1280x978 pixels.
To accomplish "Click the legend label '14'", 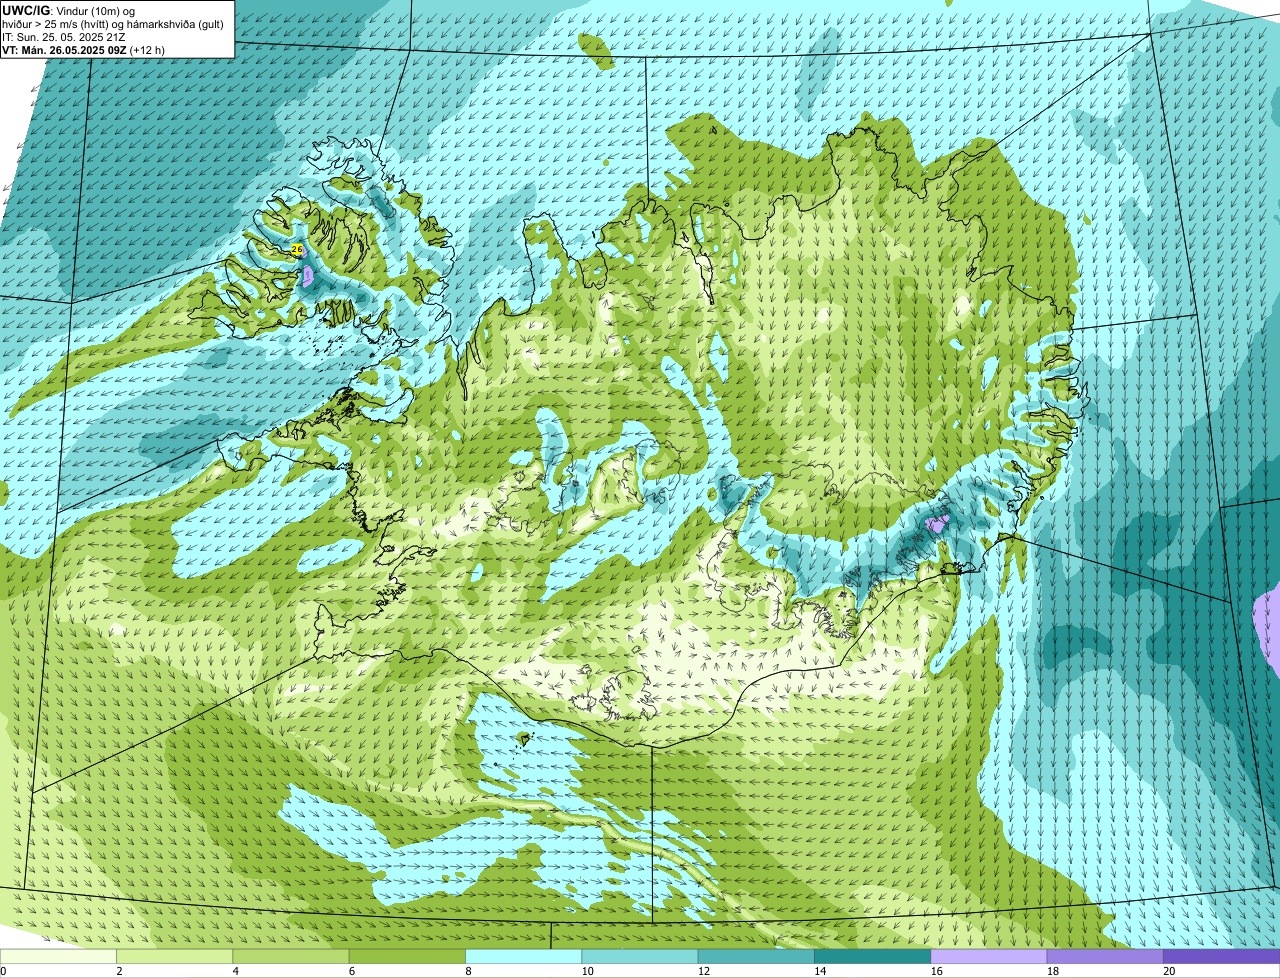I will pos(820,971).
